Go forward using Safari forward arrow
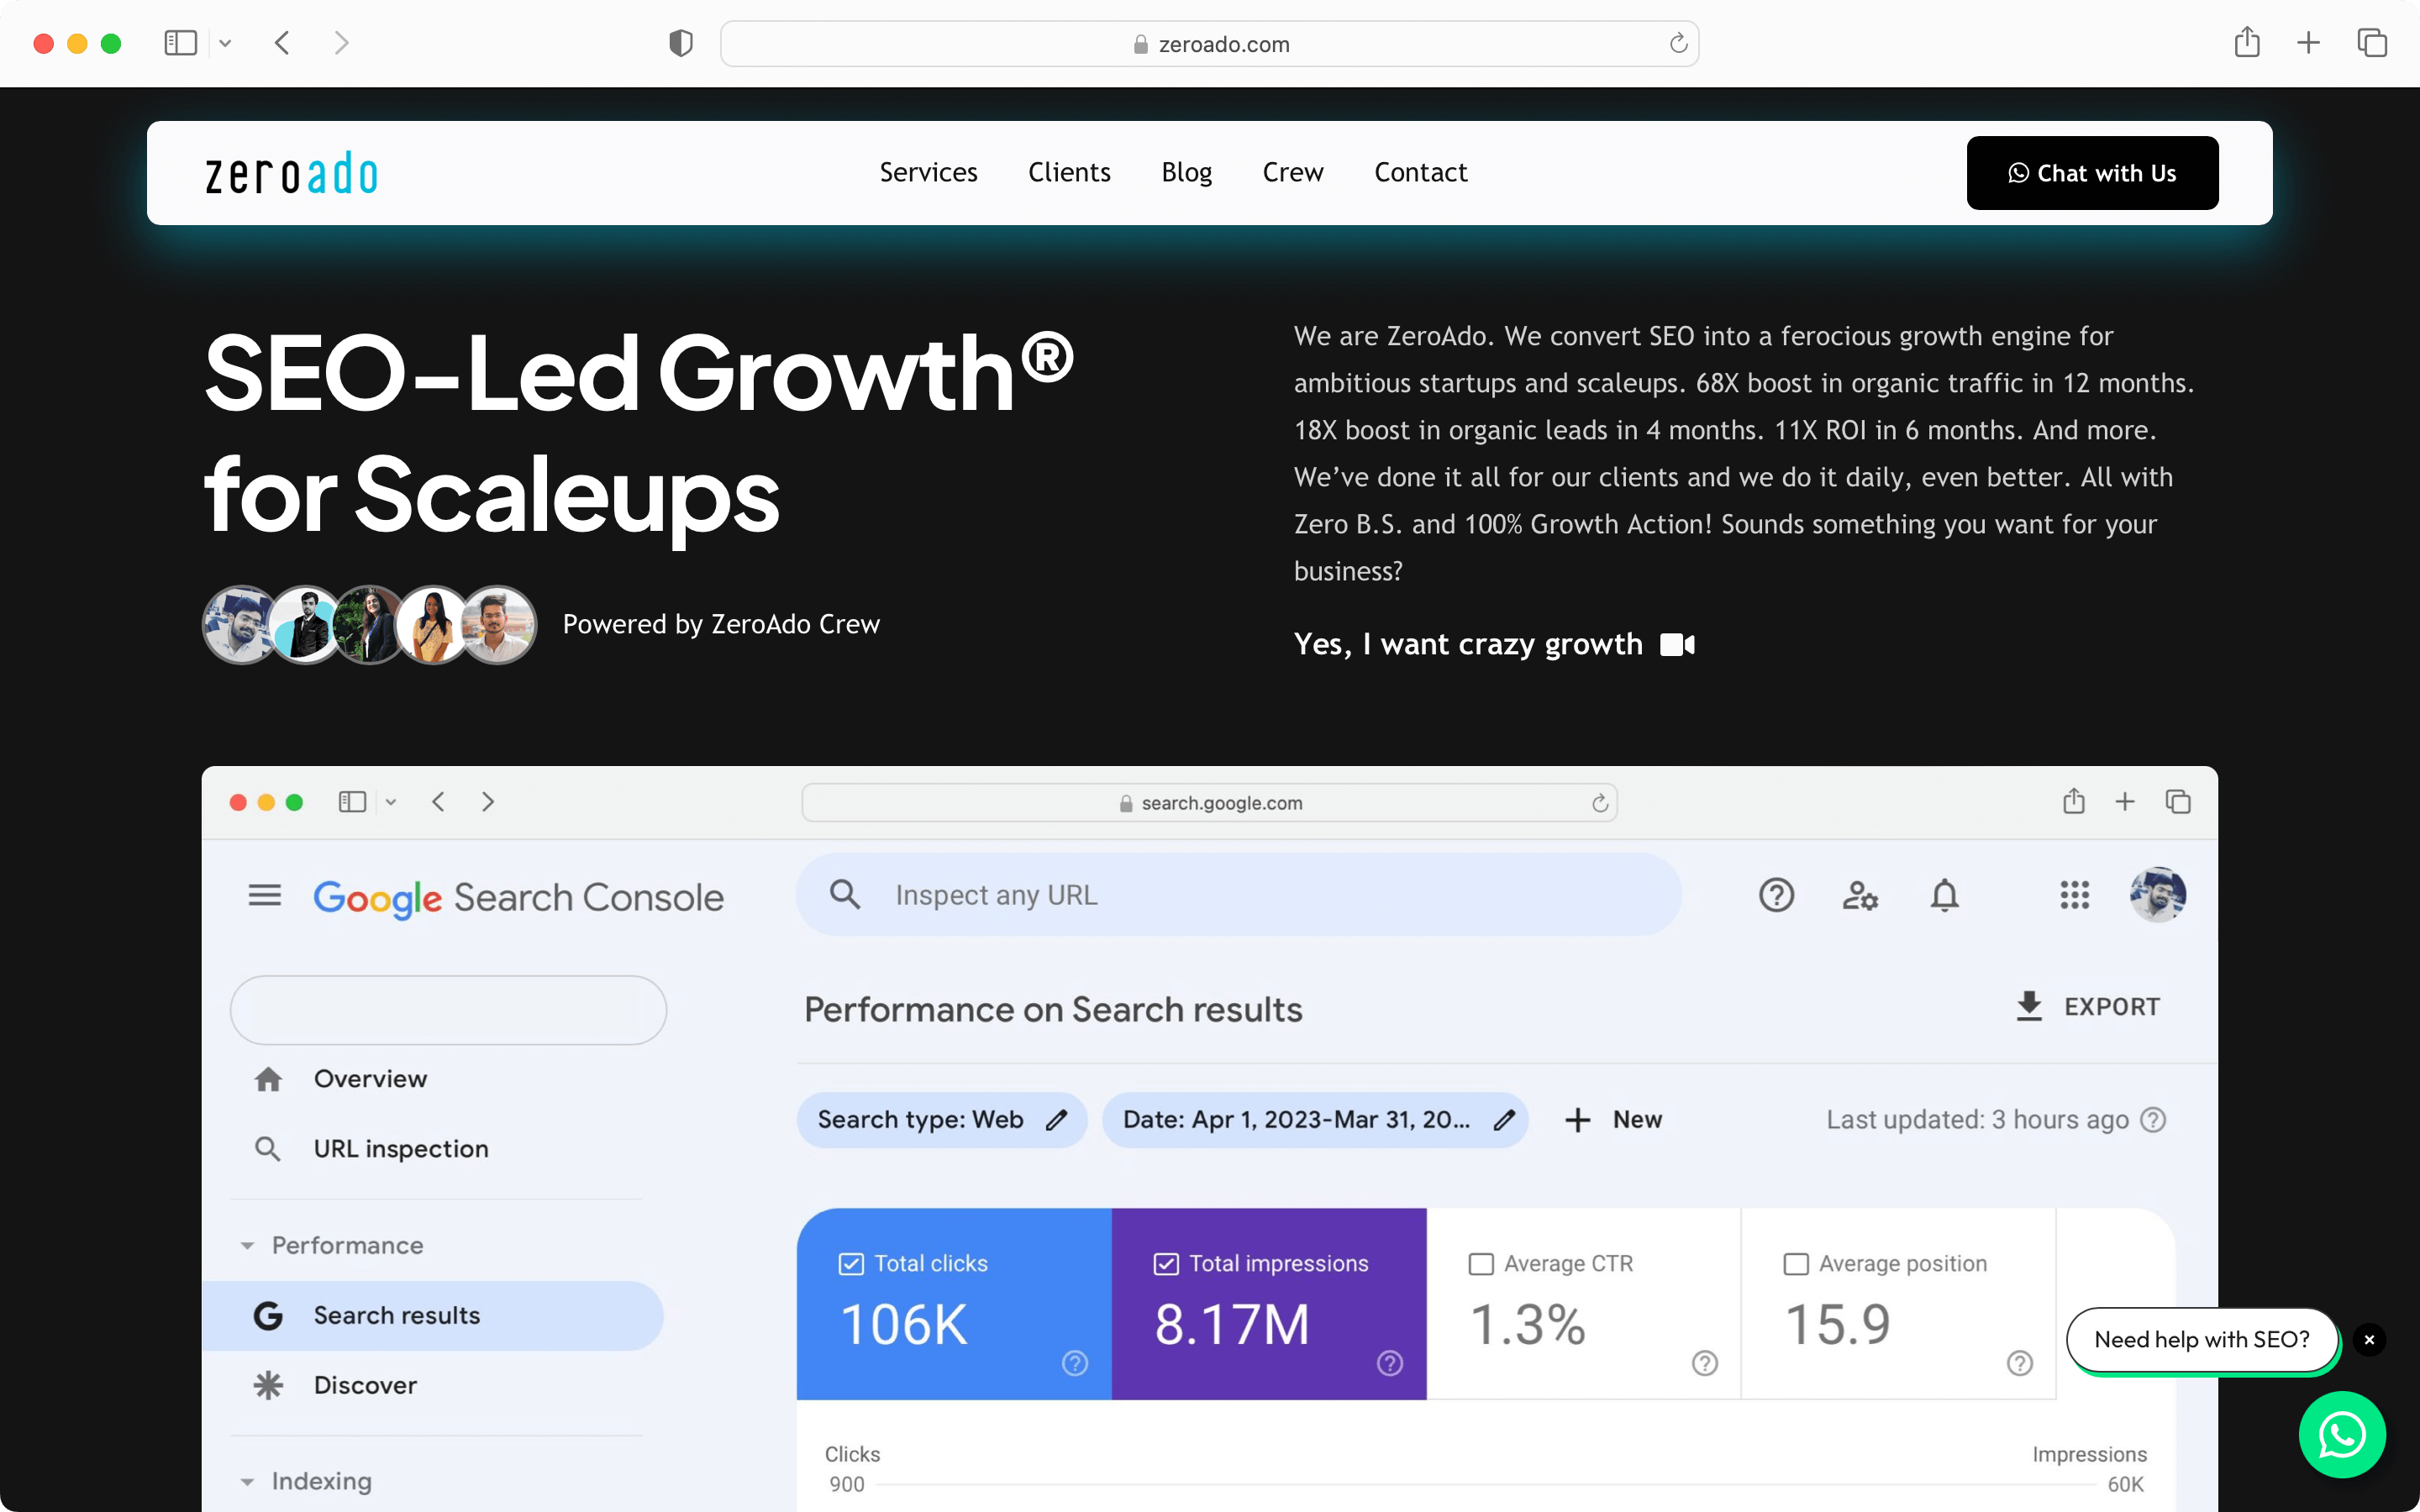 (x=341, y=43)
